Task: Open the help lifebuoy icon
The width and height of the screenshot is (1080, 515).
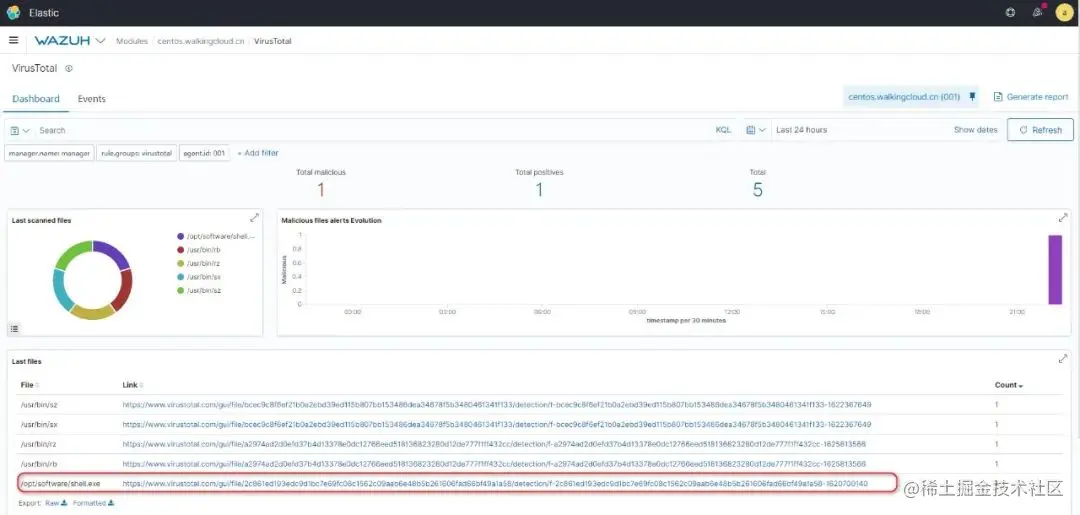Action: point(1010,12)
